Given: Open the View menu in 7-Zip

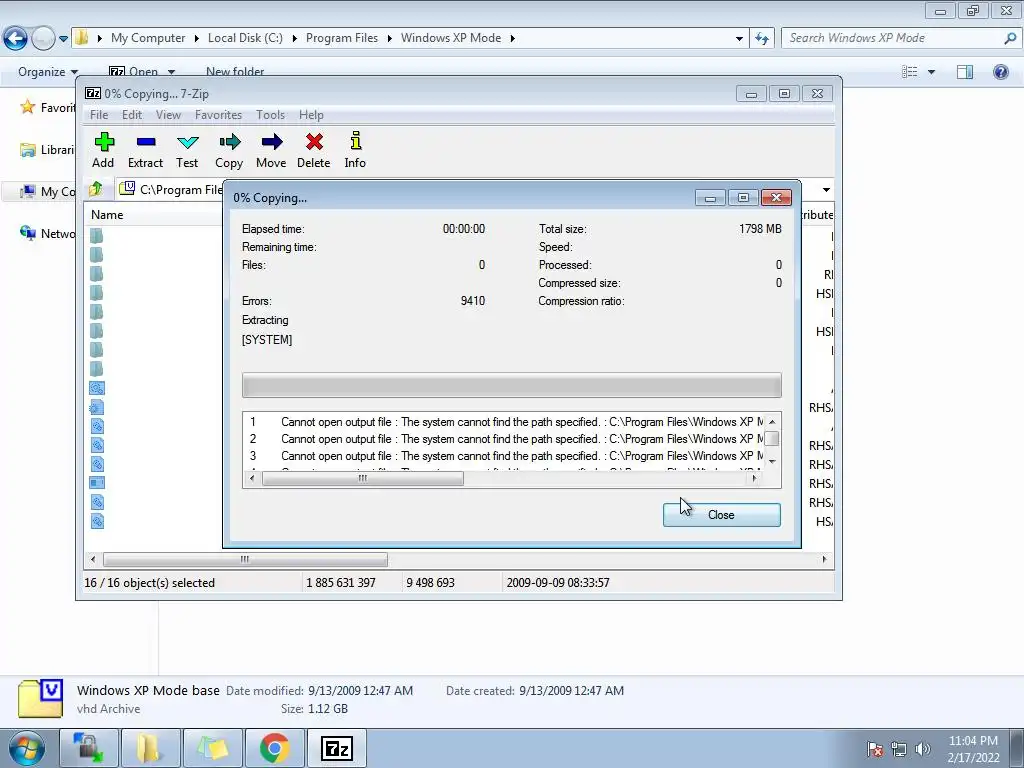Looking at the screenshot, I should tap(168, 115).
